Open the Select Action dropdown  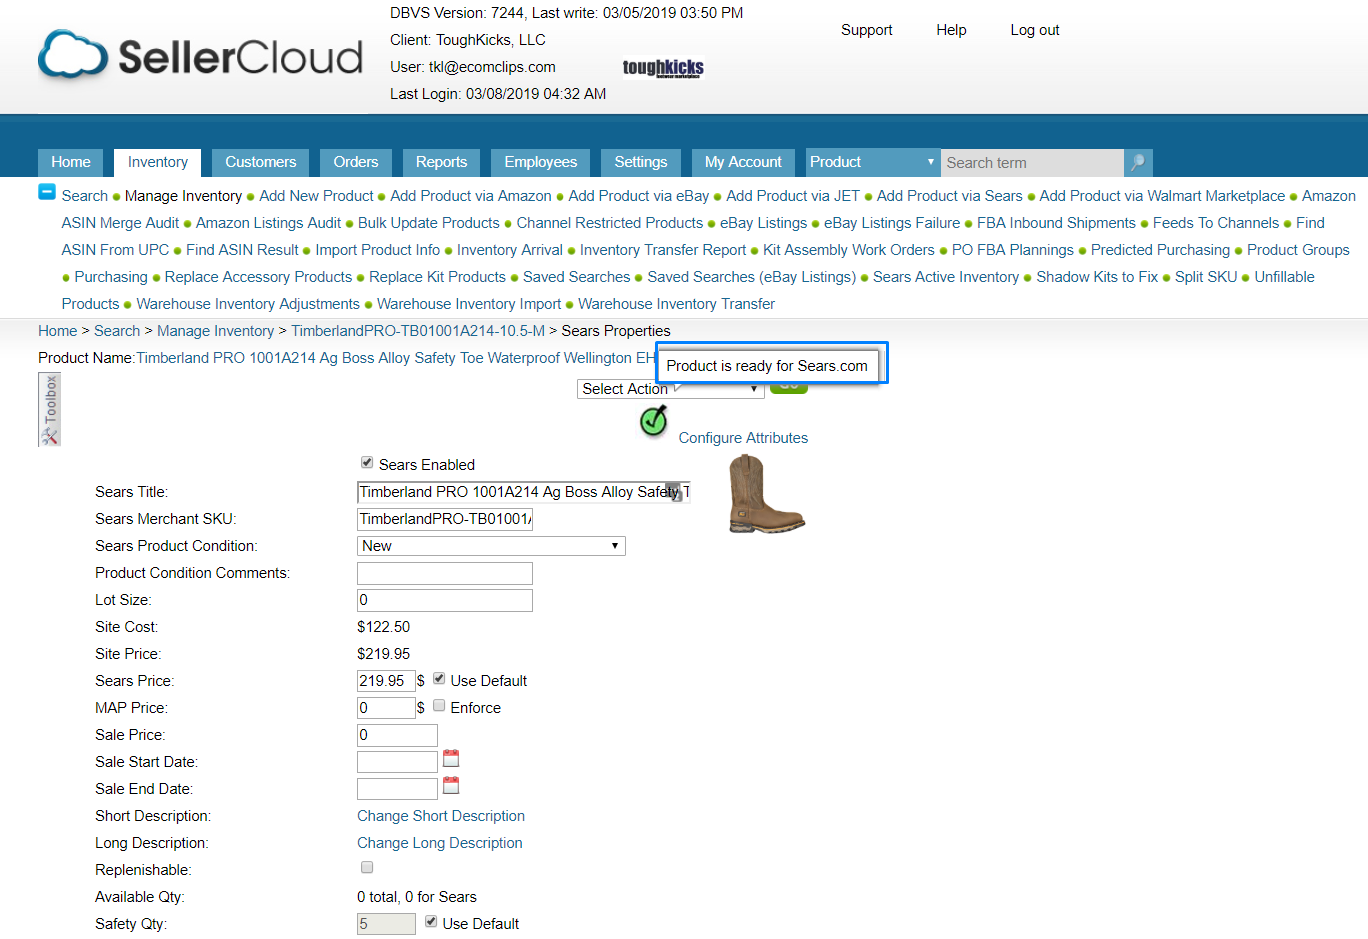pos(671,389)
